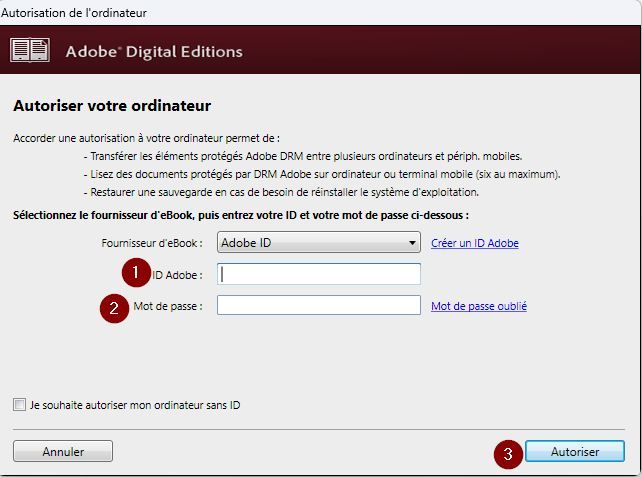The height and width of the screenshot is (477, 642).
Task: Open the Fournisseur d'eBook combo box
Action: (318, 243)
